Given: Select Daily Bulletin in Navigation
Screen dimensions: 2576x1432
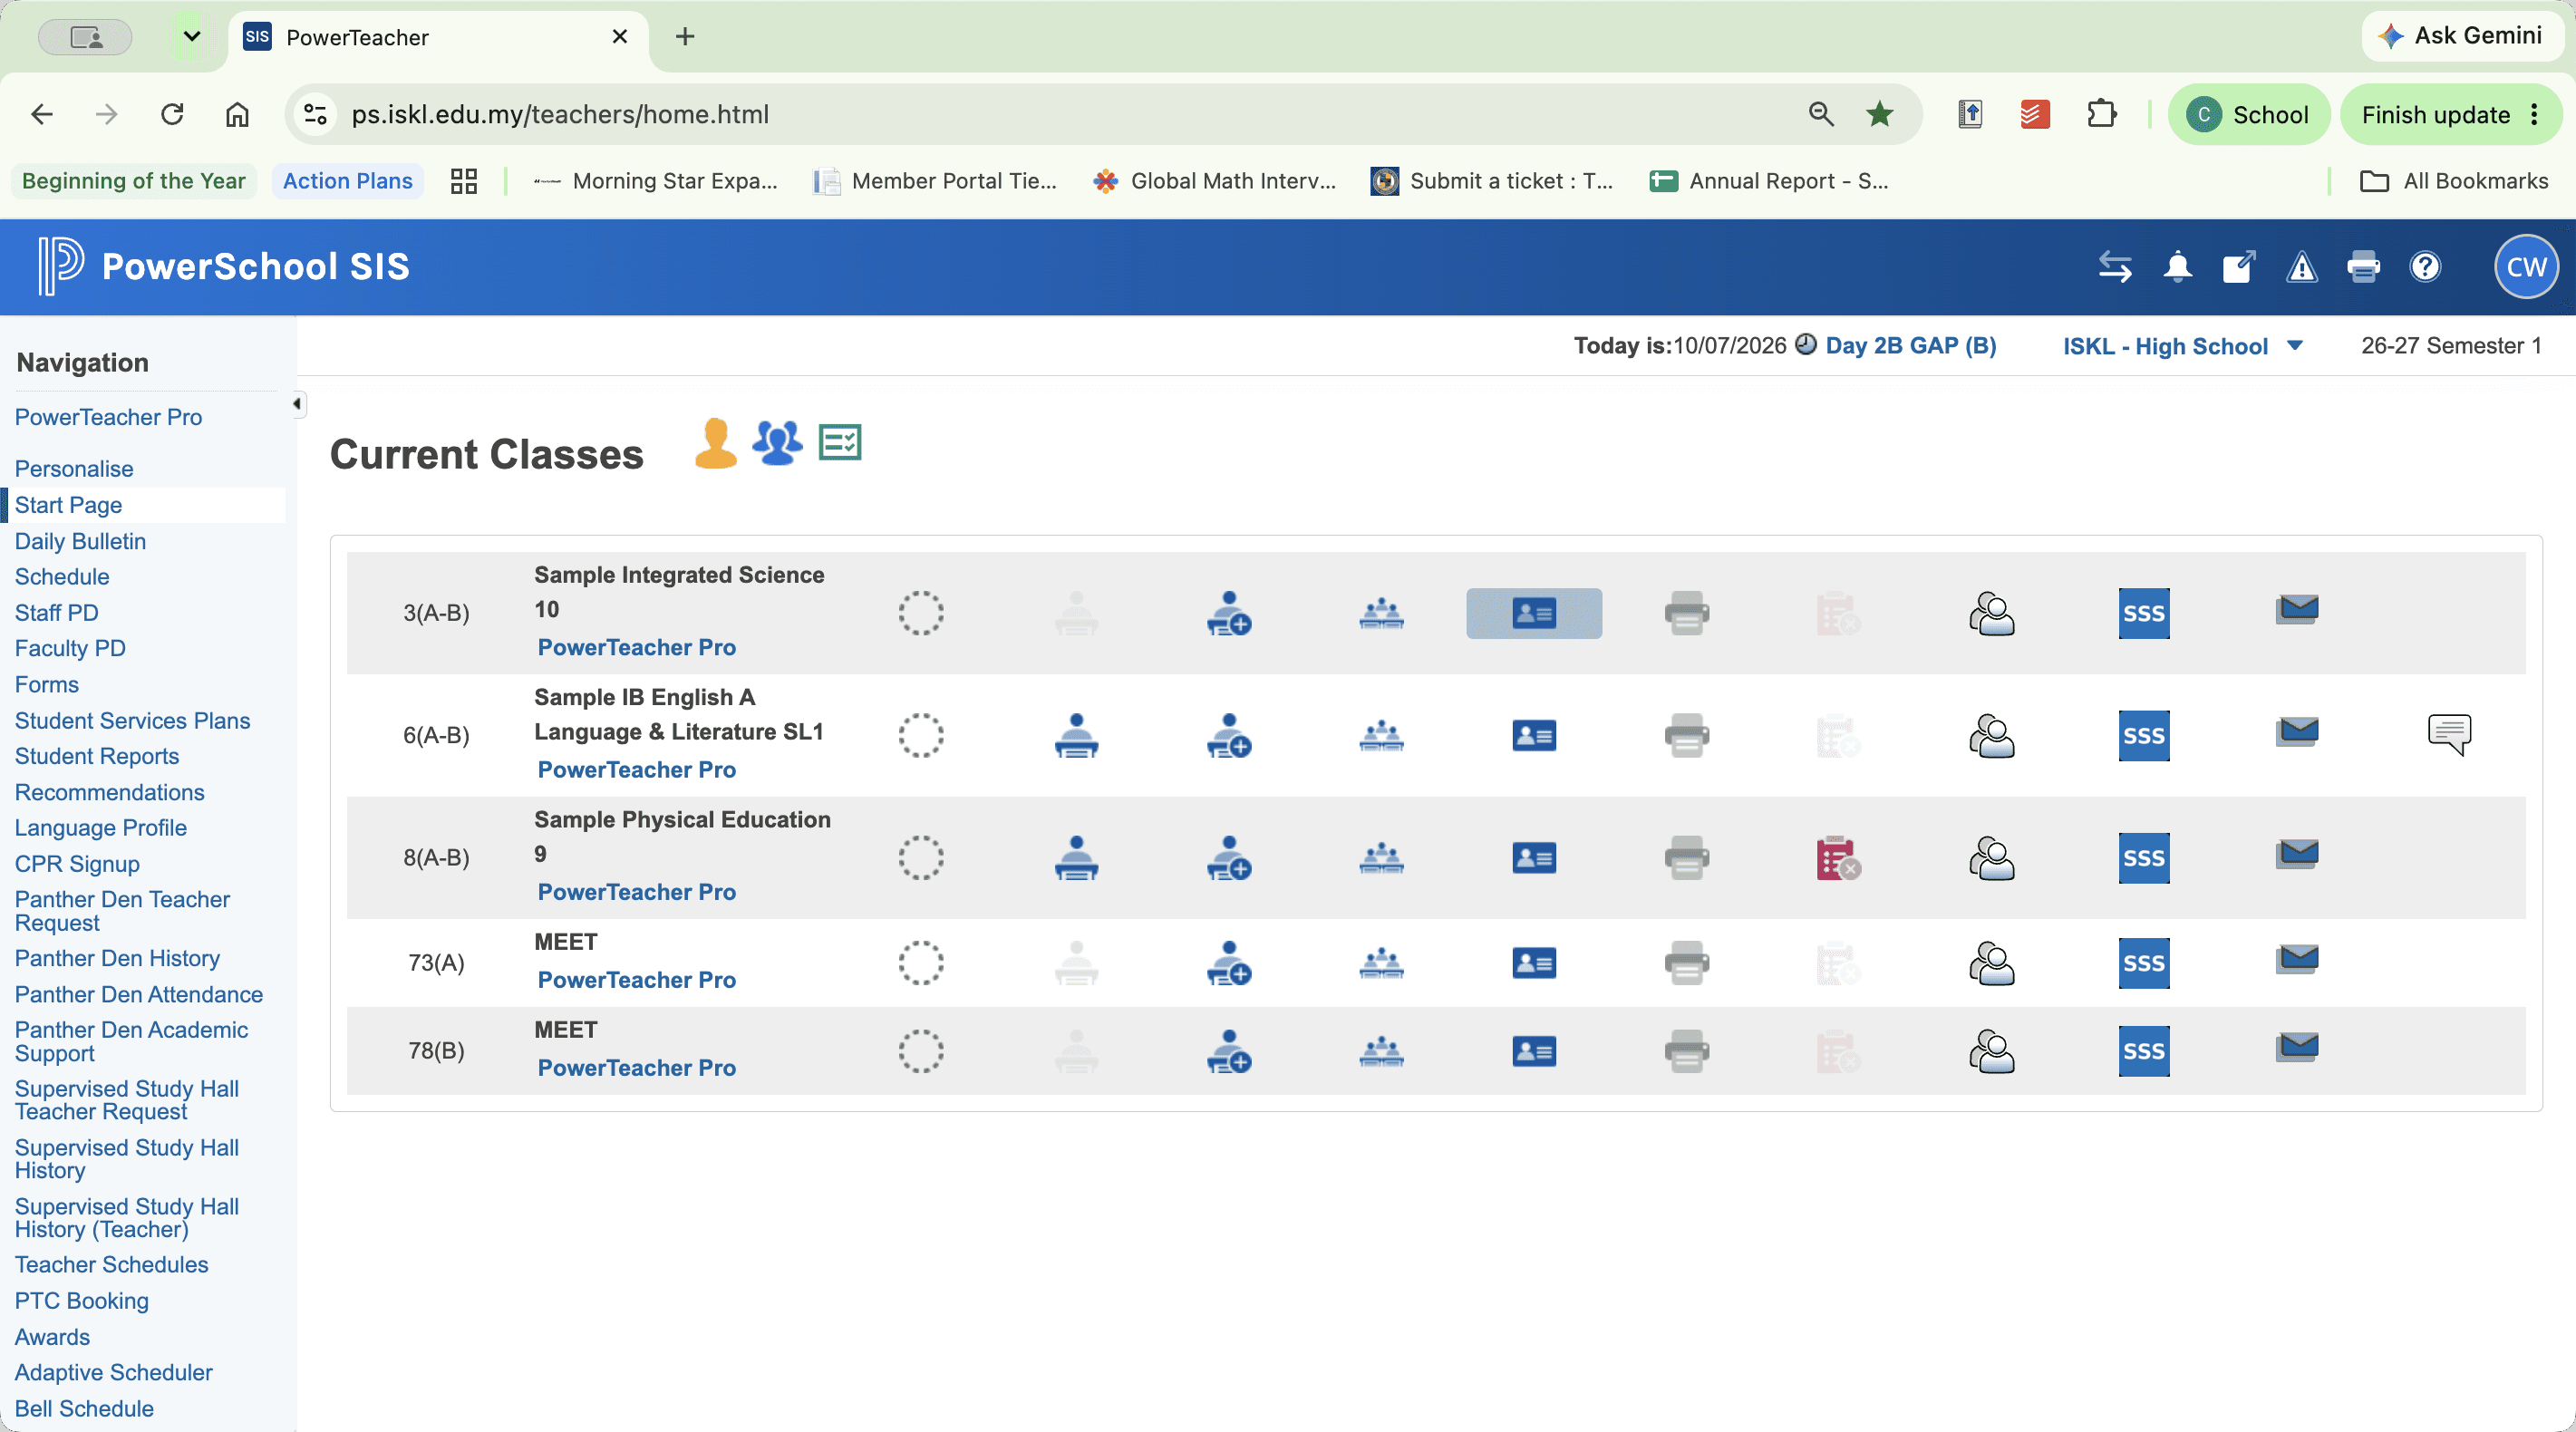Looking at the screenshot, I should (80, 541).
